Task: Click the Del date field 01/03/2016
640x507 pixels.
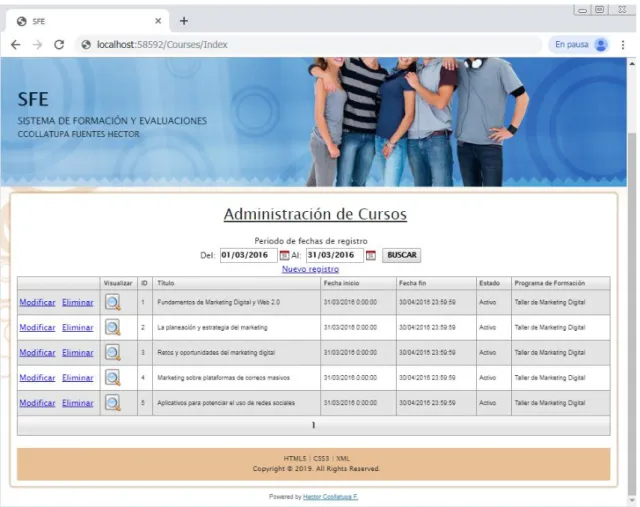Action: 249,255
